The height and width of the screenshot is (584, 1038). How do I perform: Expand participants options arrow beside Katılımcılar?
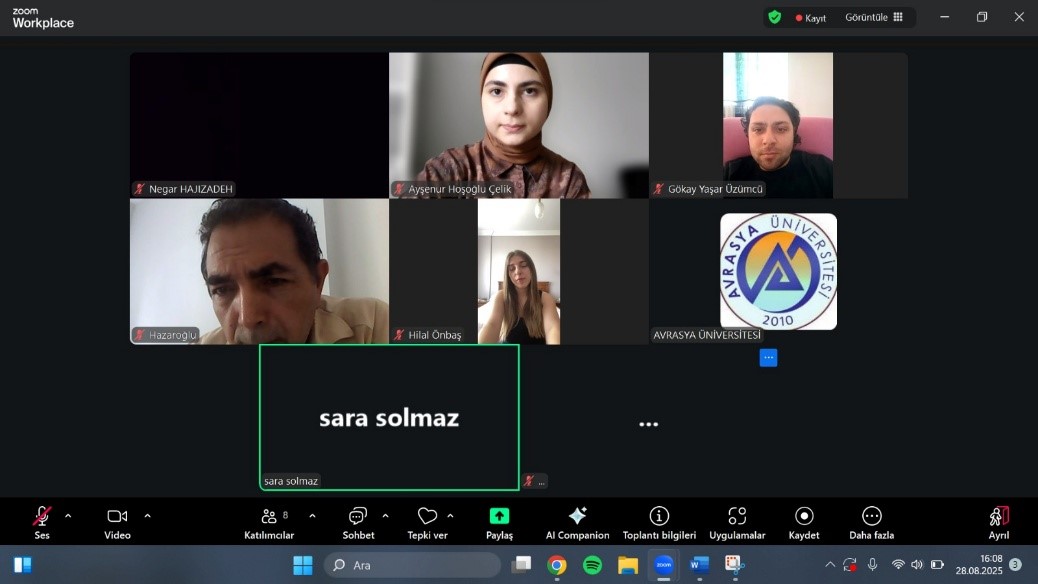[312, 516]
